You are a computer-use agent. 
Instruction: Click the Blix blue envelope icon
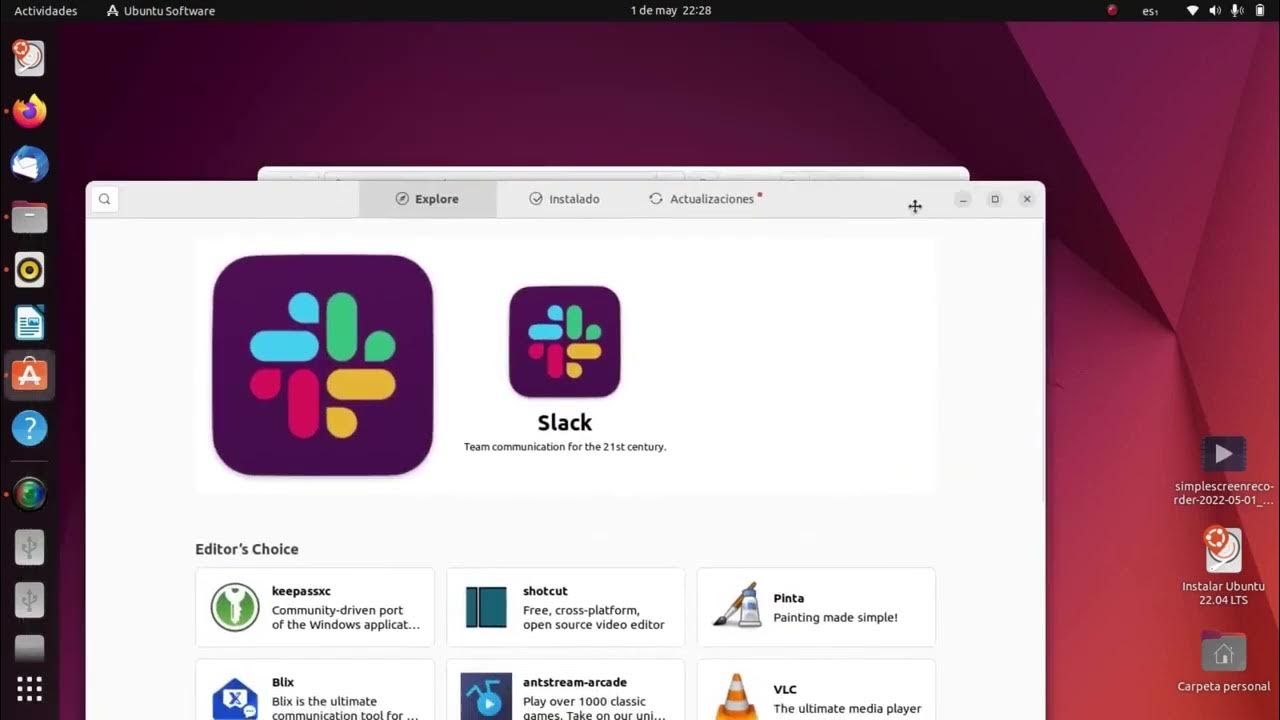(236, 697)
